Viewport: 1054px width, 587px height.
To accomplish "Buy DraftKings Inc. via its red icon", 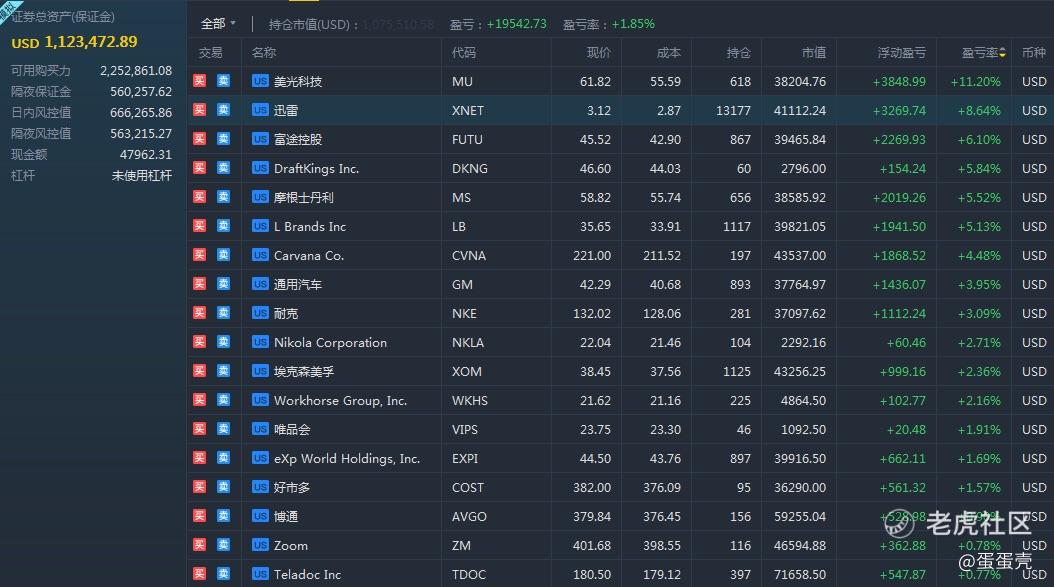I will (200, 167).
